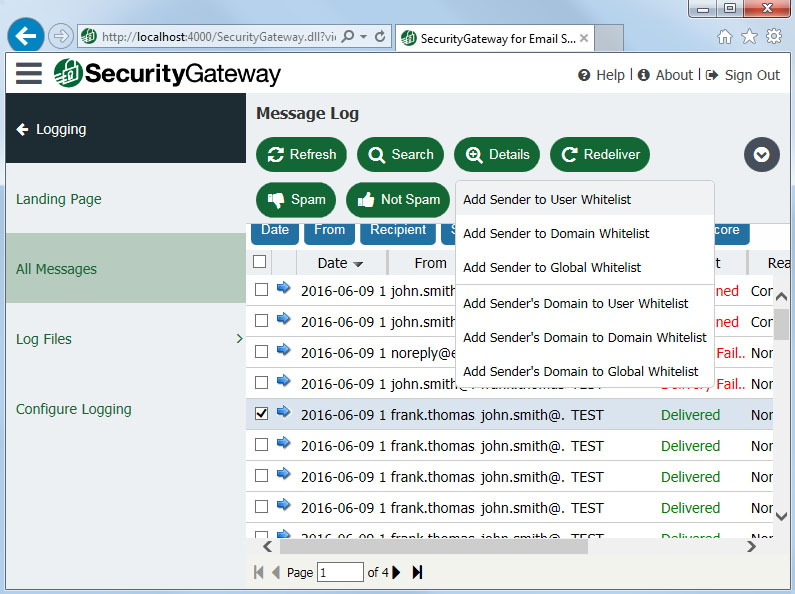
Task: Click the Search button
Action: point(401,155)
